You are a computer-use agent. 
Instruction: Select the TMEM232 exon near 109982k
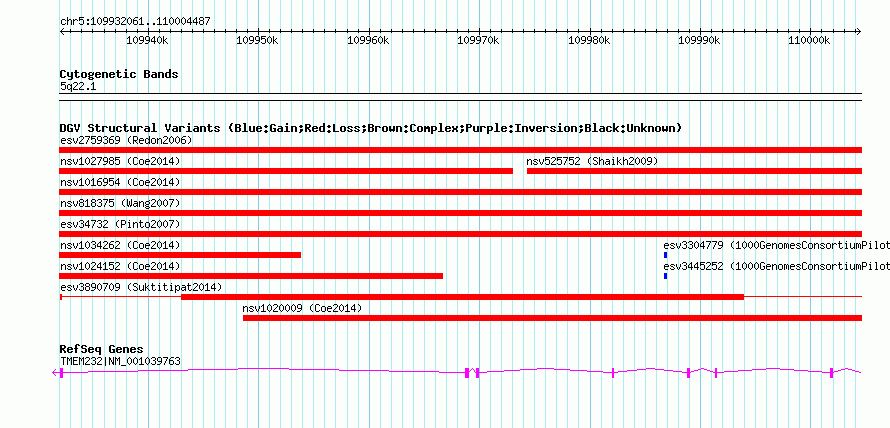click(x=613, y=373)
